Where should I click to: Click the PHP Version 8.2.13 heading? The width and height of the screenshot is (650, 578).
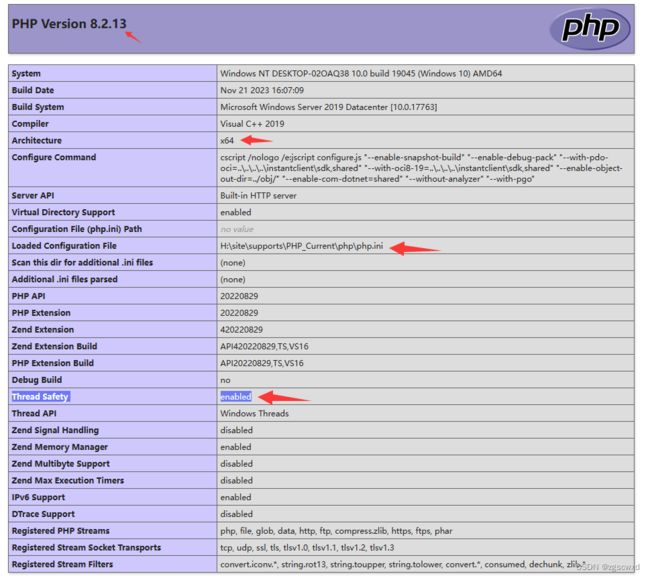coord(69,24)
